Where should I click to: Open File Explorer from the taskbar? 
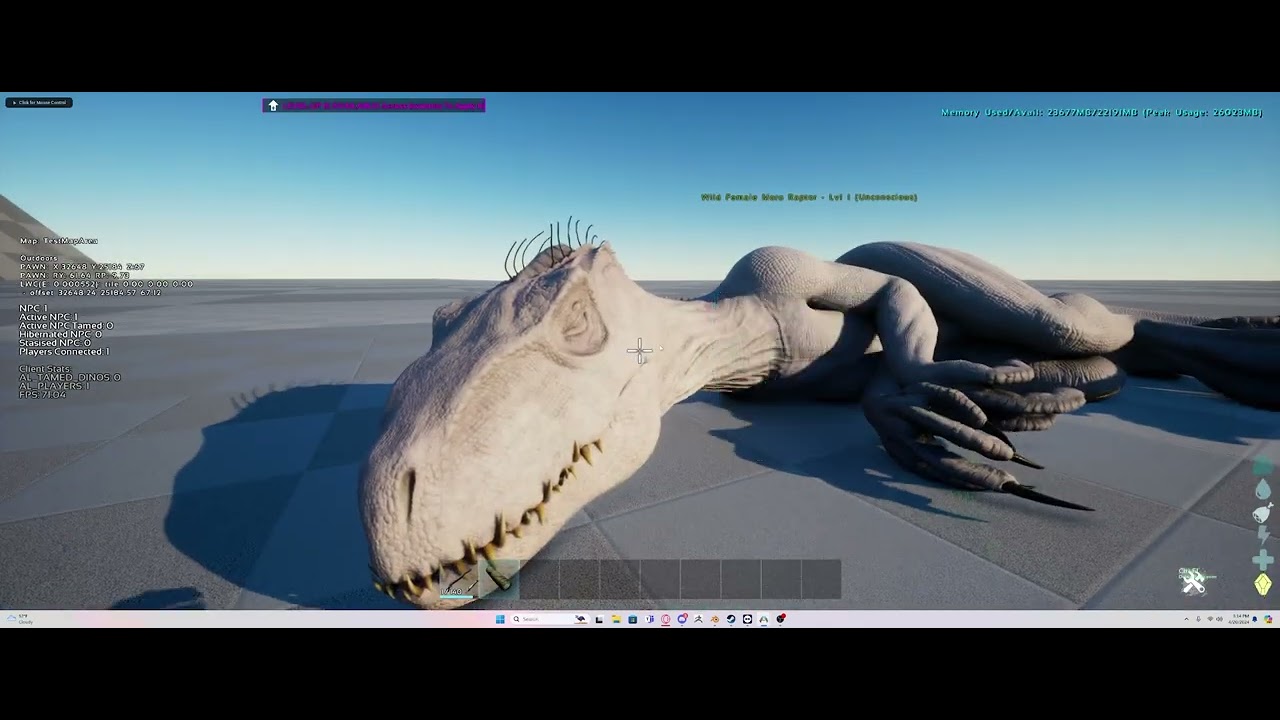(616, 619)
